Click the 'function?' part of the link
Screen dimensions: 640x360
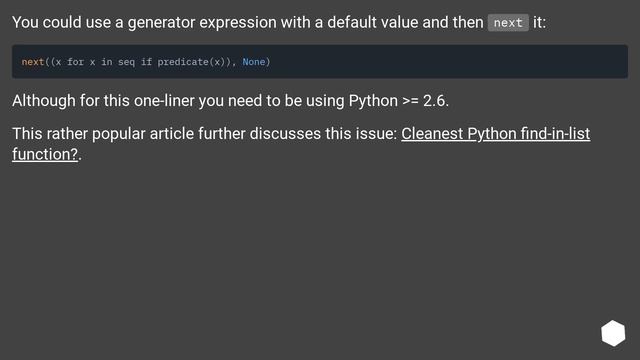pyautogui.click(x=45, y=154)
